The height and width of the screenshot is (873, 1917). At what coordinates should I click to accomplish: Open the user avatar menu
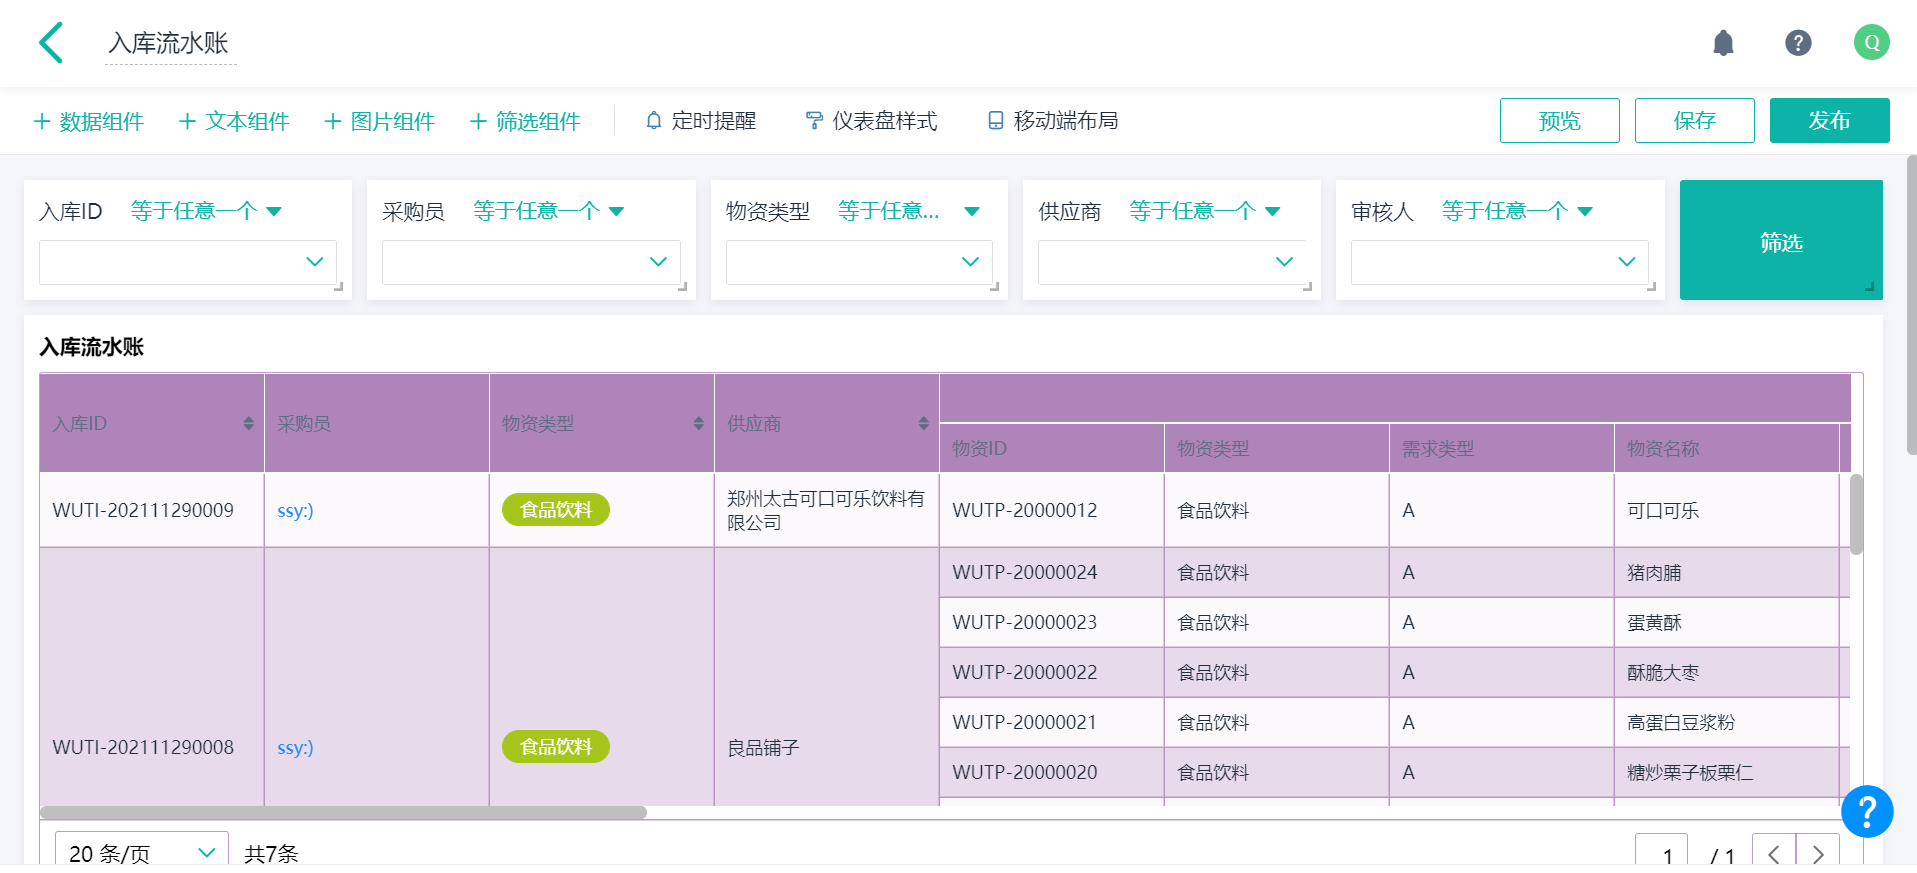[x=1871, y=43]
